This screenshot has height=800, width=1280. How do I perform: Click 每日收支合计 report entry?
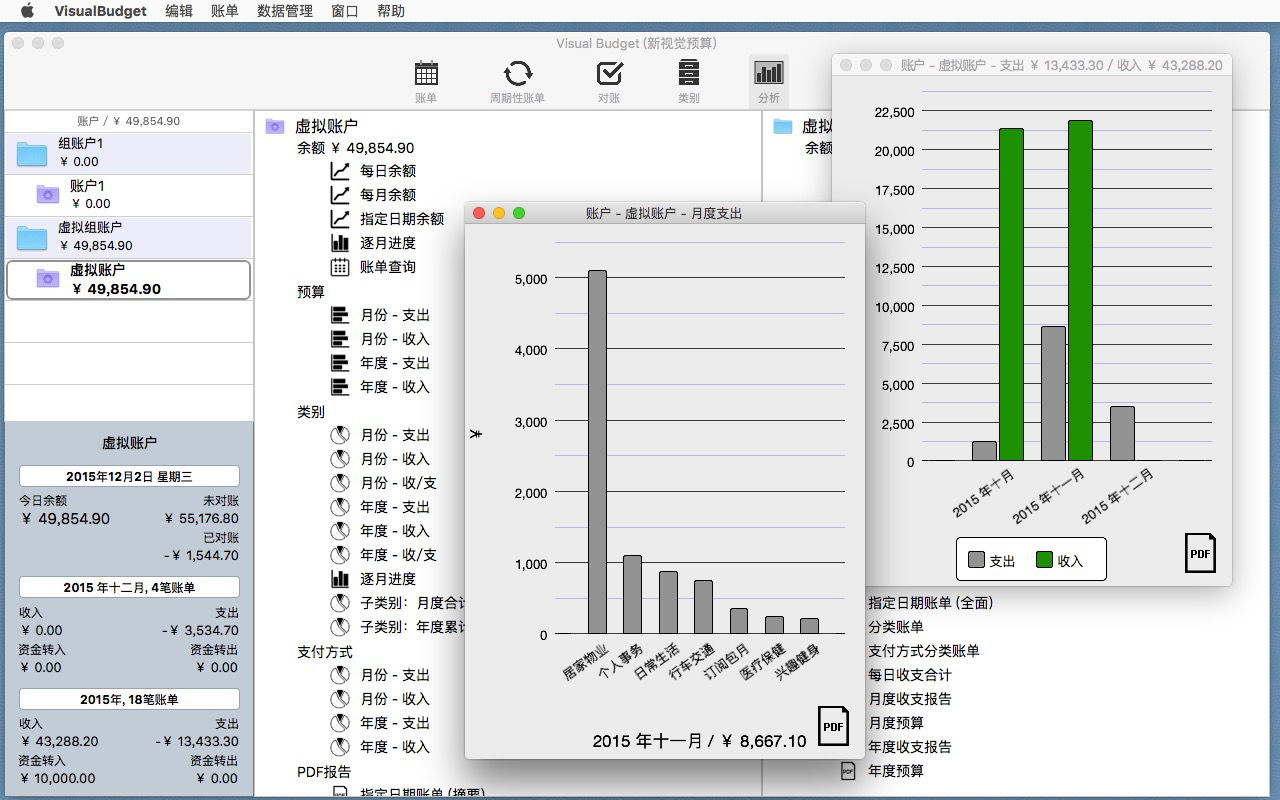[x=910, y=675]
